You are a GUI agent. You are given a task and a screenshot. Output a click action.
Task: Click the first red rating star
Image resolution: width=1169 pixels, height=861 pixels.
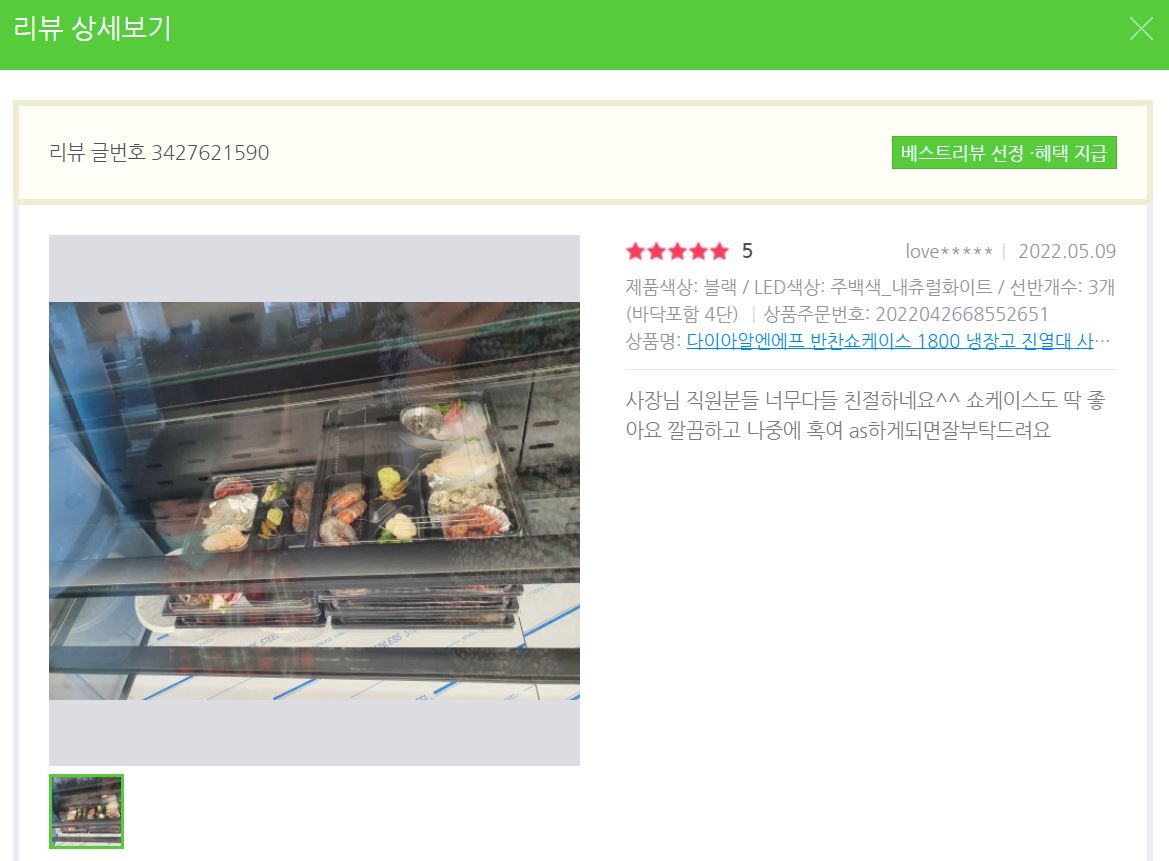pyautogui.click(x=635, y=251)
